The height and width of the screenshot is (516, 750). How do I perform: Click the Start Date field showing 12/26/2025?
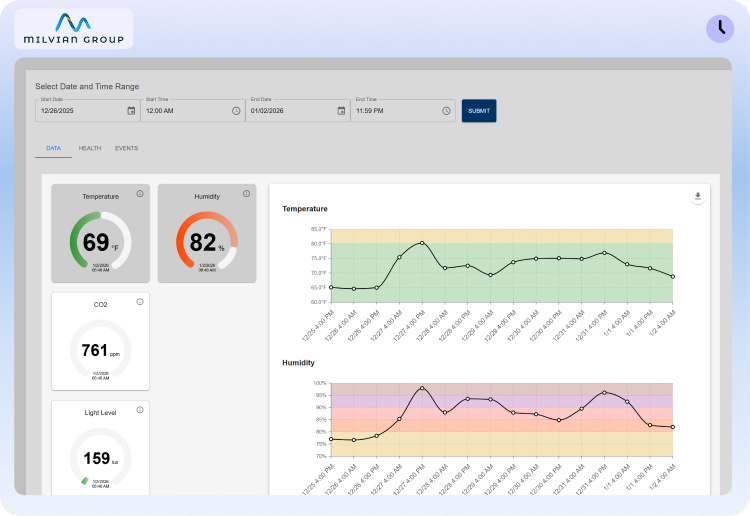click(x=80, y=111)
